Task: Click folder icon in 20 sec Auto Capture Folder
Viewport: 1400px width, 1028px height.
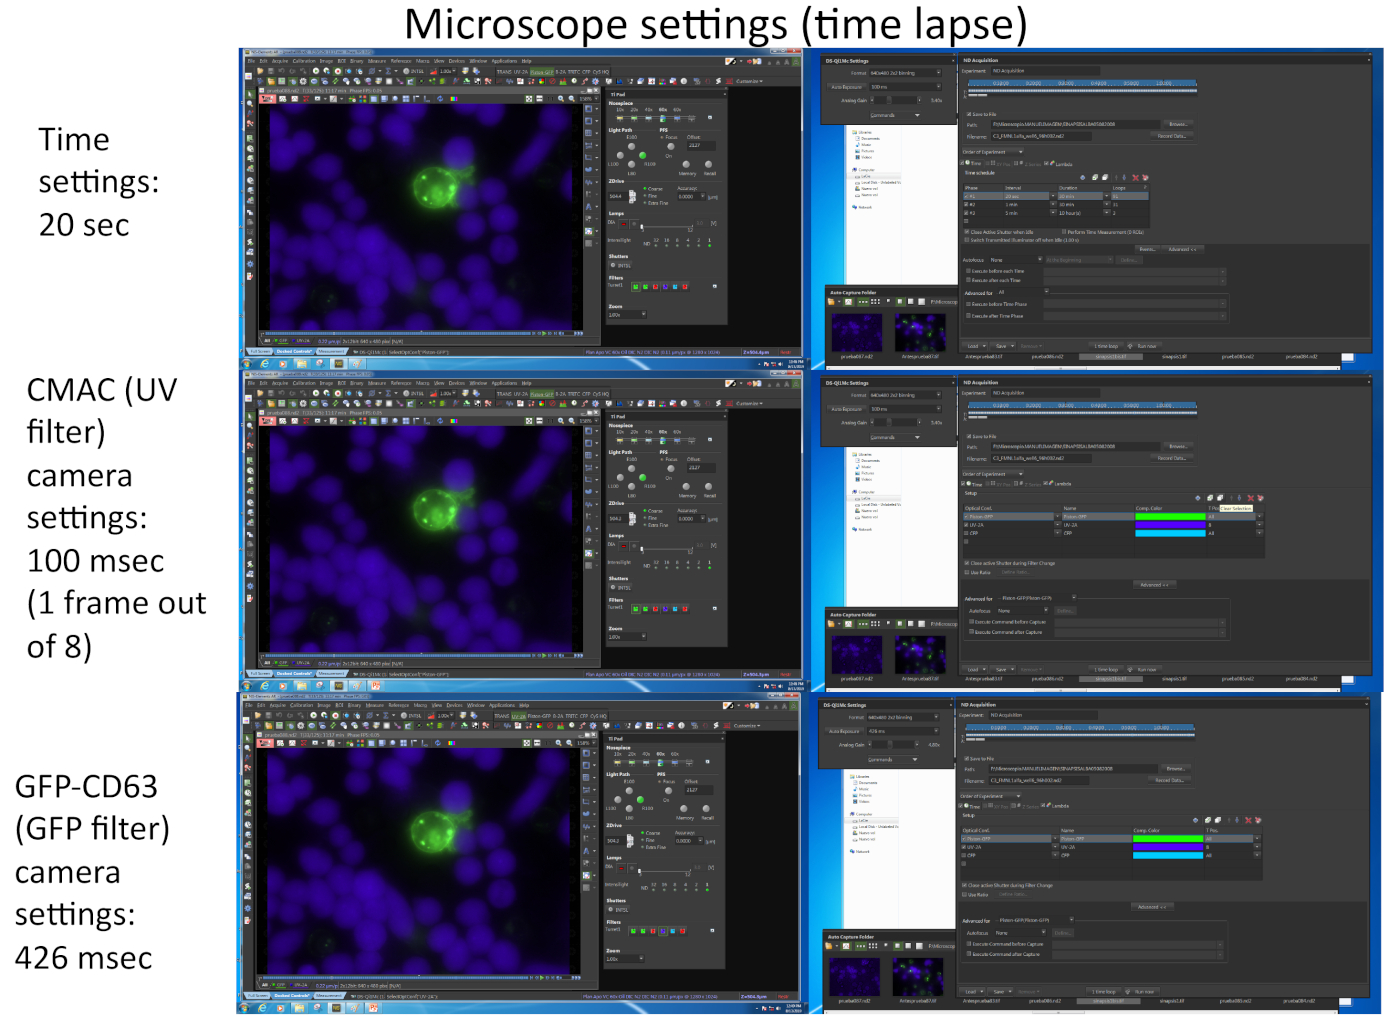Action: (831, 301)
